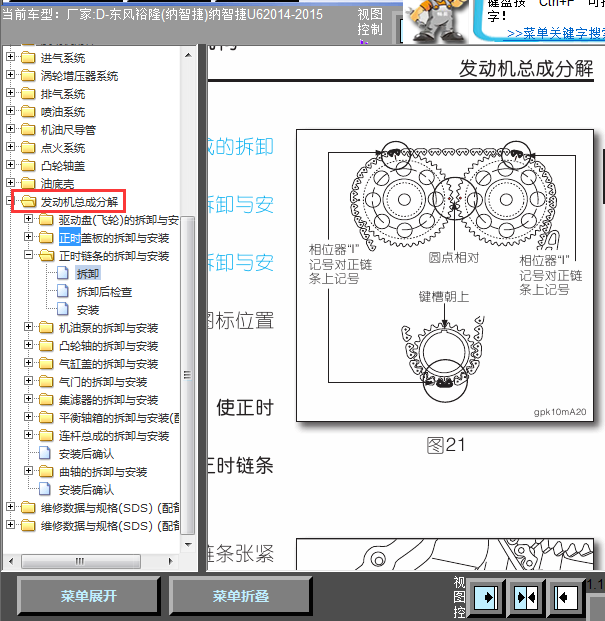Open 拆卸后检查 page in tree
Image resolution: width=605 pixels, height=621 pixels.
(x=104, y=292)
